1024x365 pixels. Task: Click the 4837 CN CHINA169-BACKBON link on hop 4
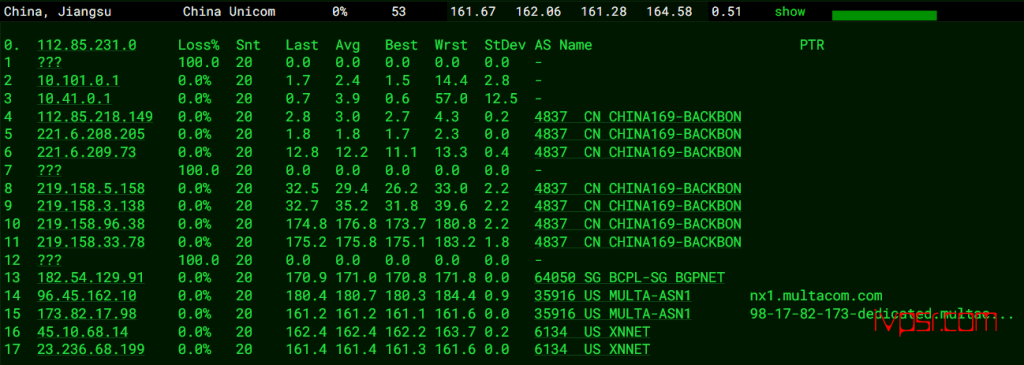(x=638, y=116)
